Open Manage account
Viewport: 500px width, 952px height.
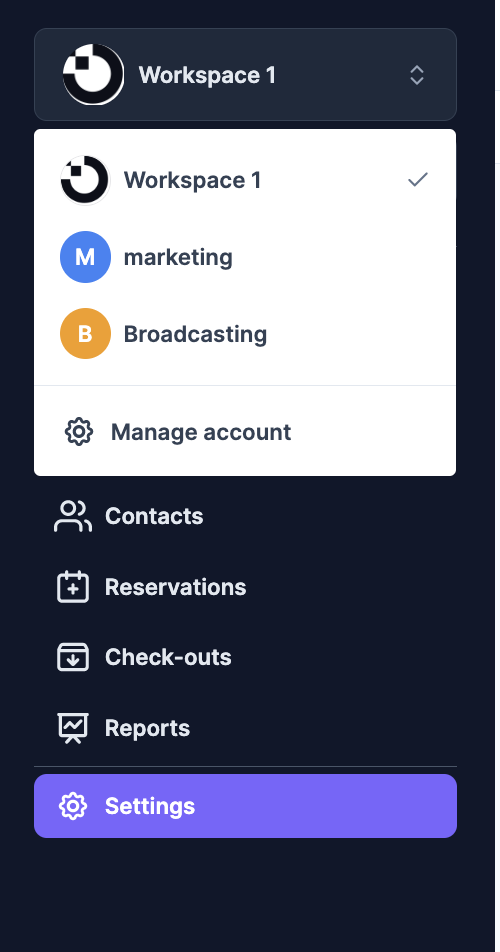pyautogui.click(x=245, y=432)
